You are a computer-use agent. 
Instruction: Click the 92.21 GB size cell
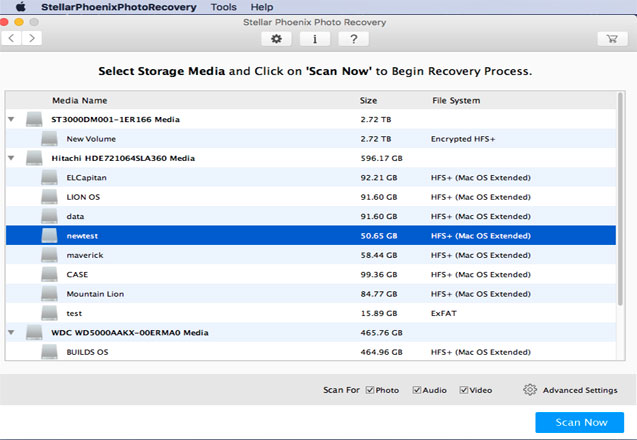379,178
